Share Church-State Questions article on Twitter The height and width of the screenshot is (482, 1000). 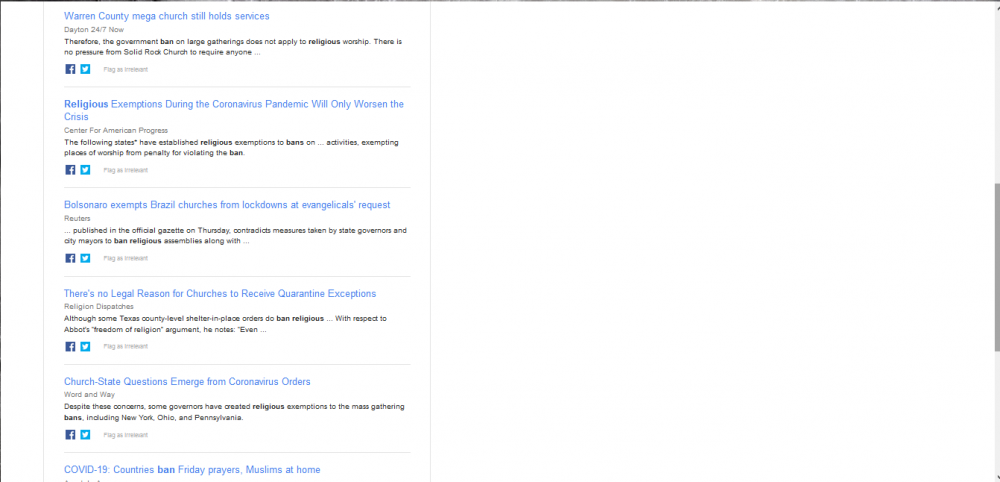[x=85, y=435]
